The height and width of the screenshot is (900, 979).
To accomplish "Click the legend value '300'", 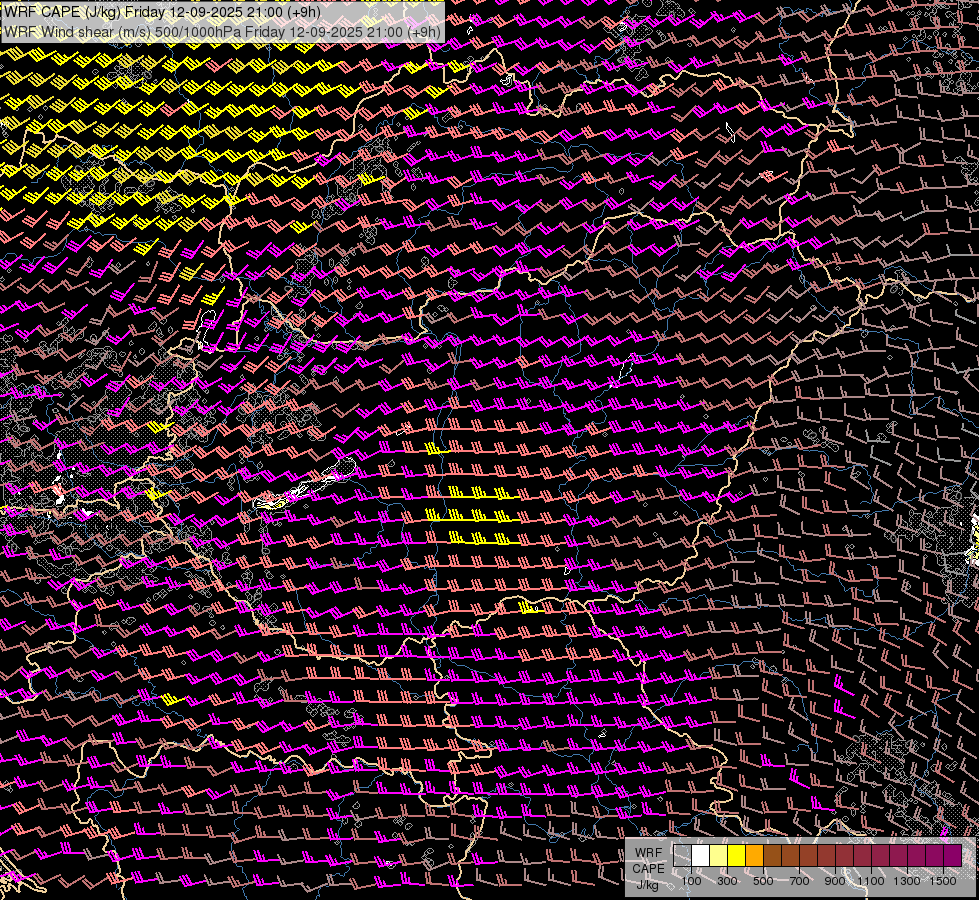I will (x=727, y=881).
